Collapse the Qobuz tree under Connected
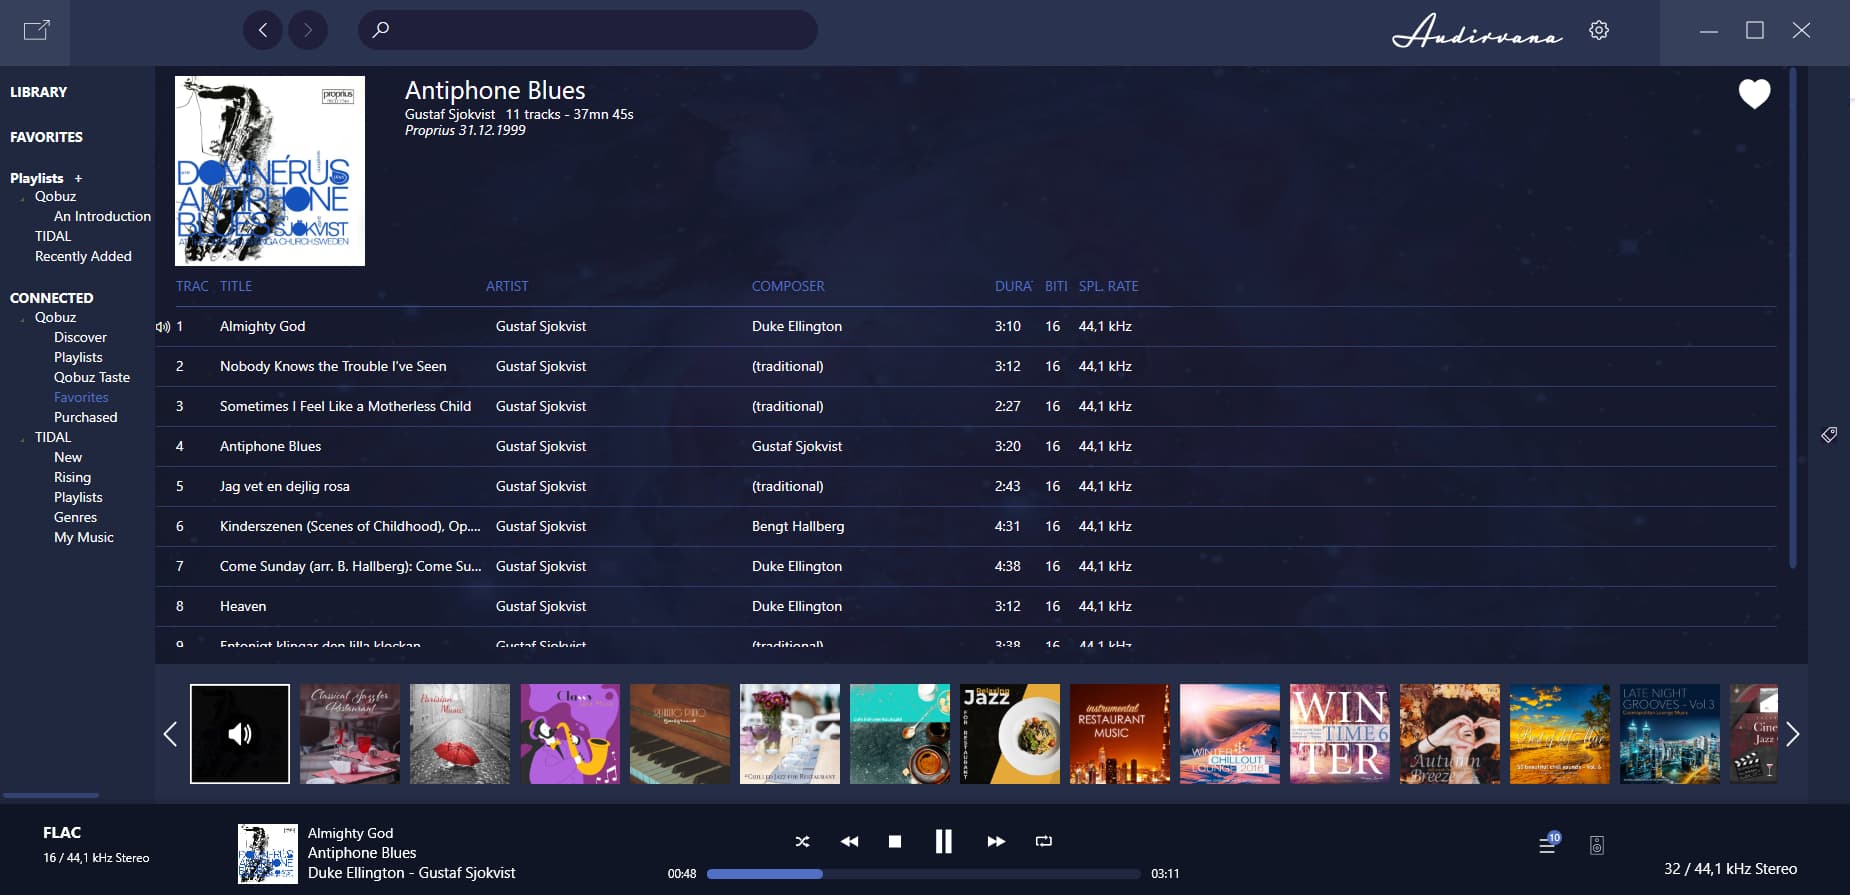The height and width of the screenshot is (895, 1855). [x=23, y=319]
